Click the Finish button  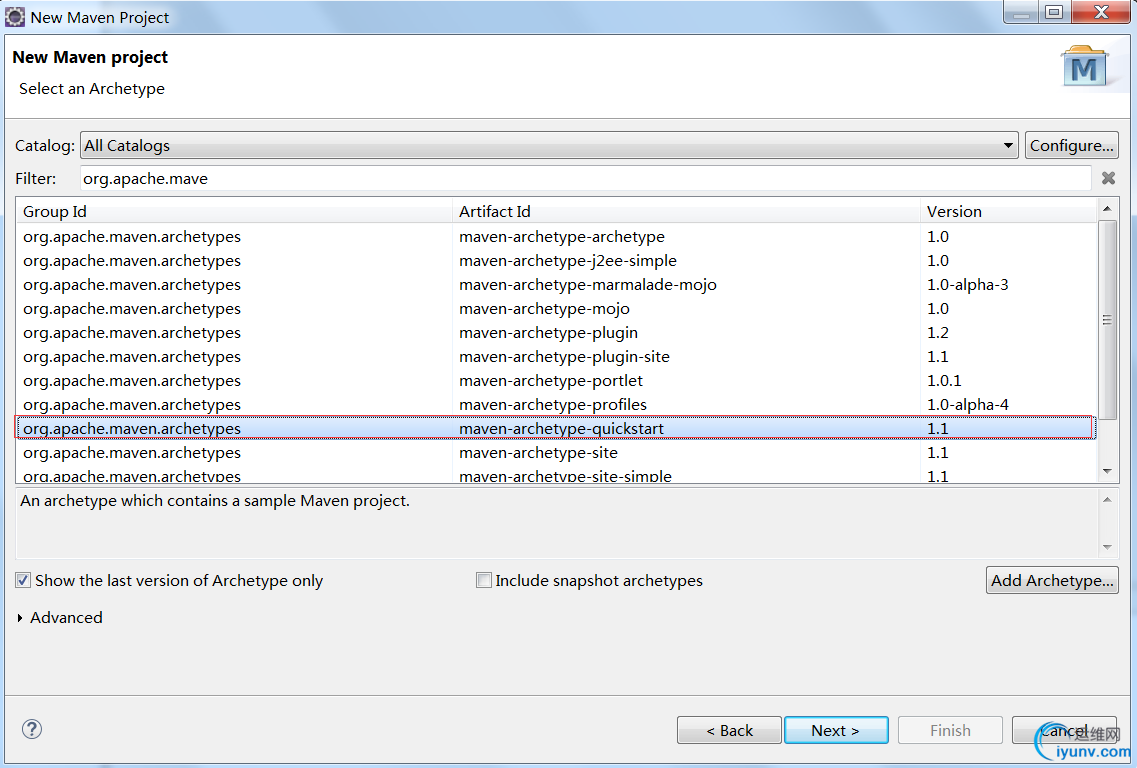point(951,730)
